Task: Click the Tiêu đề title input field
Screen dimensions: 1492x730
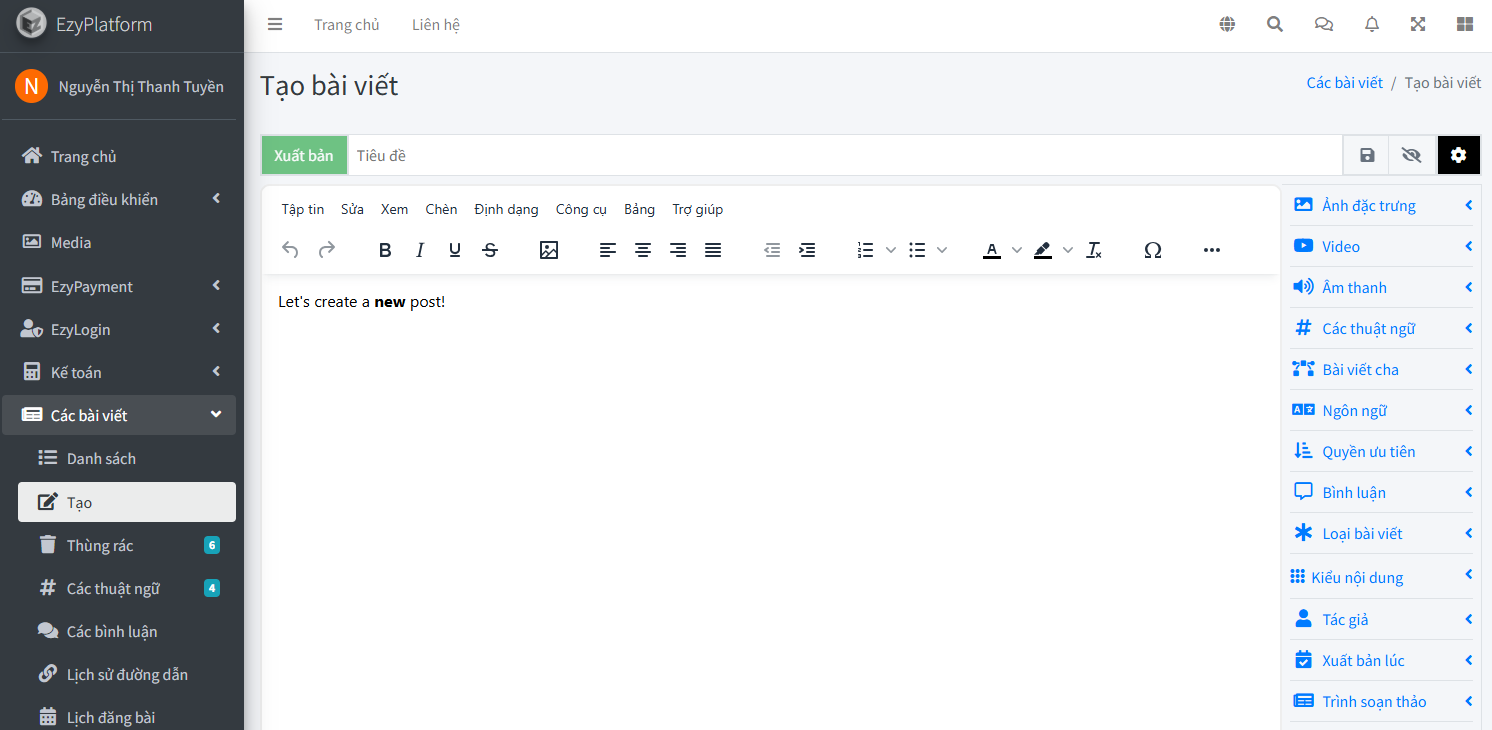Action: [x=844, y=155]
